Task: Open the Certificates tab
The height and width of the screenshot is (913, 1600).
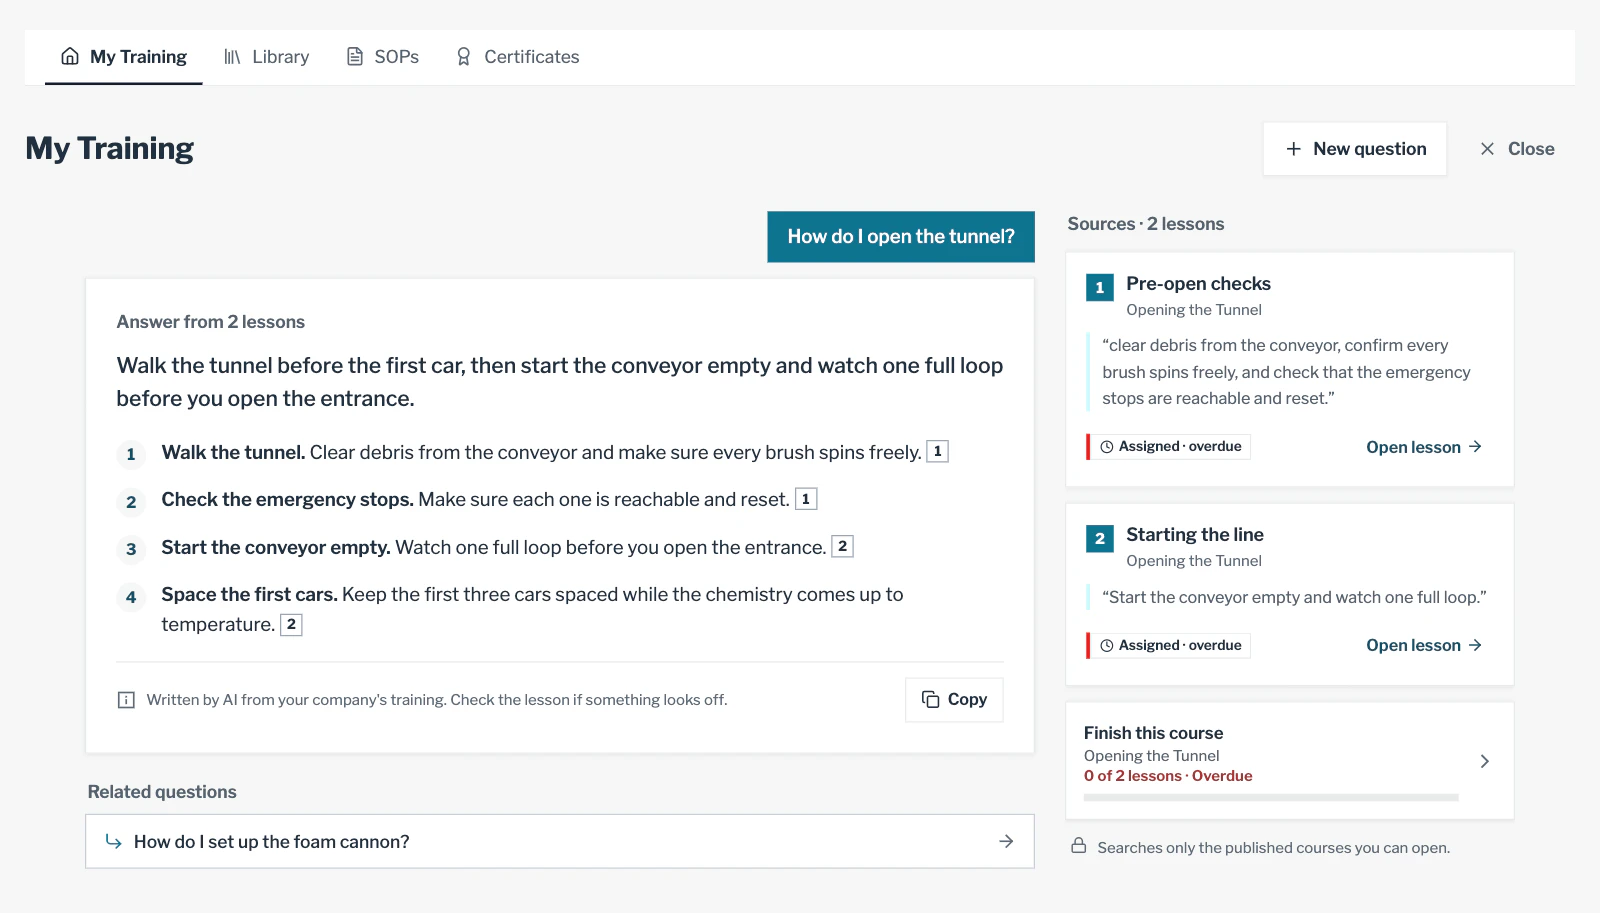Action: [517, 57]
